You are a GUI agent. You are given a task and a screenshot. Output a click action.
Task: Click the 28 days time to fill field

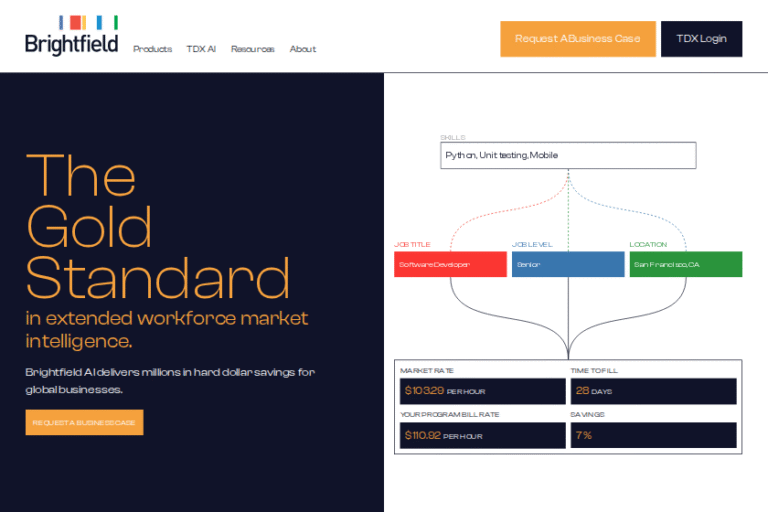click(x=653, y=391)
